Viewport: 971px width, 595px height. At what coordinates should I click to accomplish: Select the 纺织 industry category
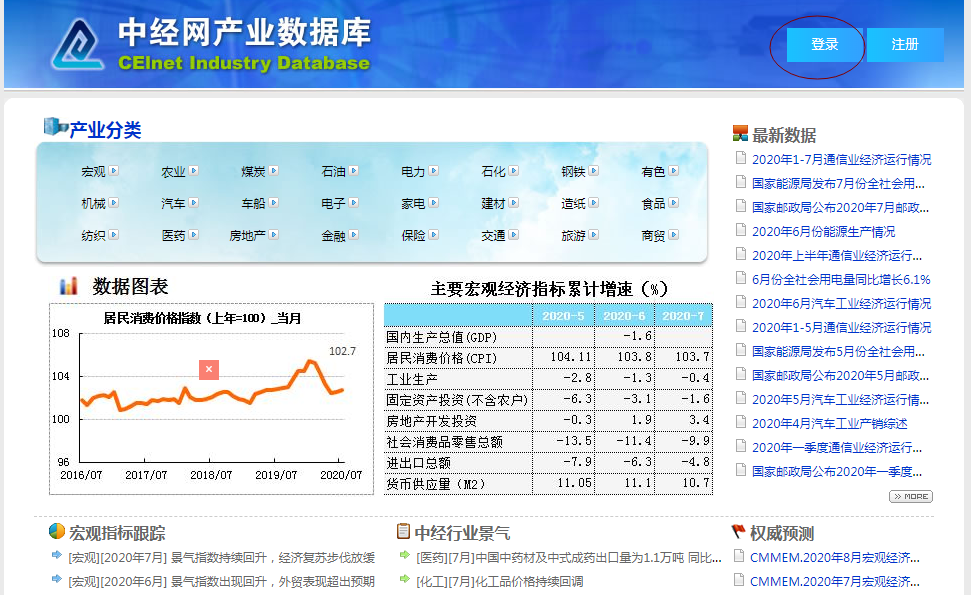[94, 236]
